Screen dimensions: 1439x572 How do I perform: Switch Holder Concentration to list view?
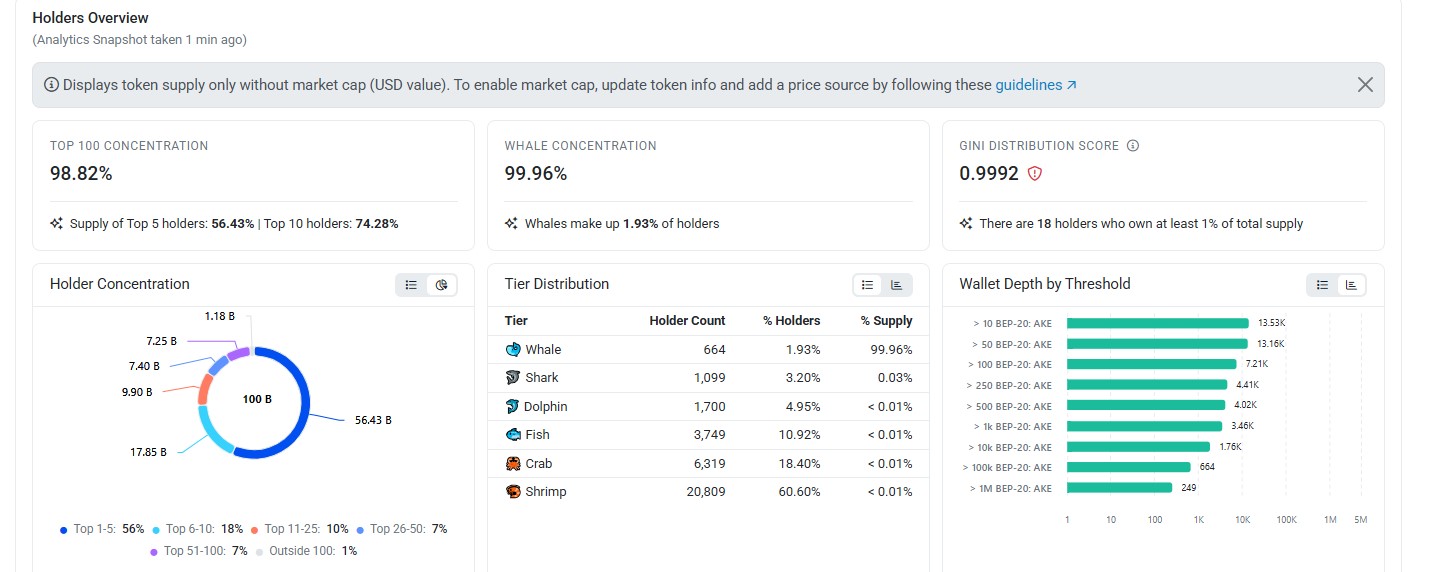point(411,285)
